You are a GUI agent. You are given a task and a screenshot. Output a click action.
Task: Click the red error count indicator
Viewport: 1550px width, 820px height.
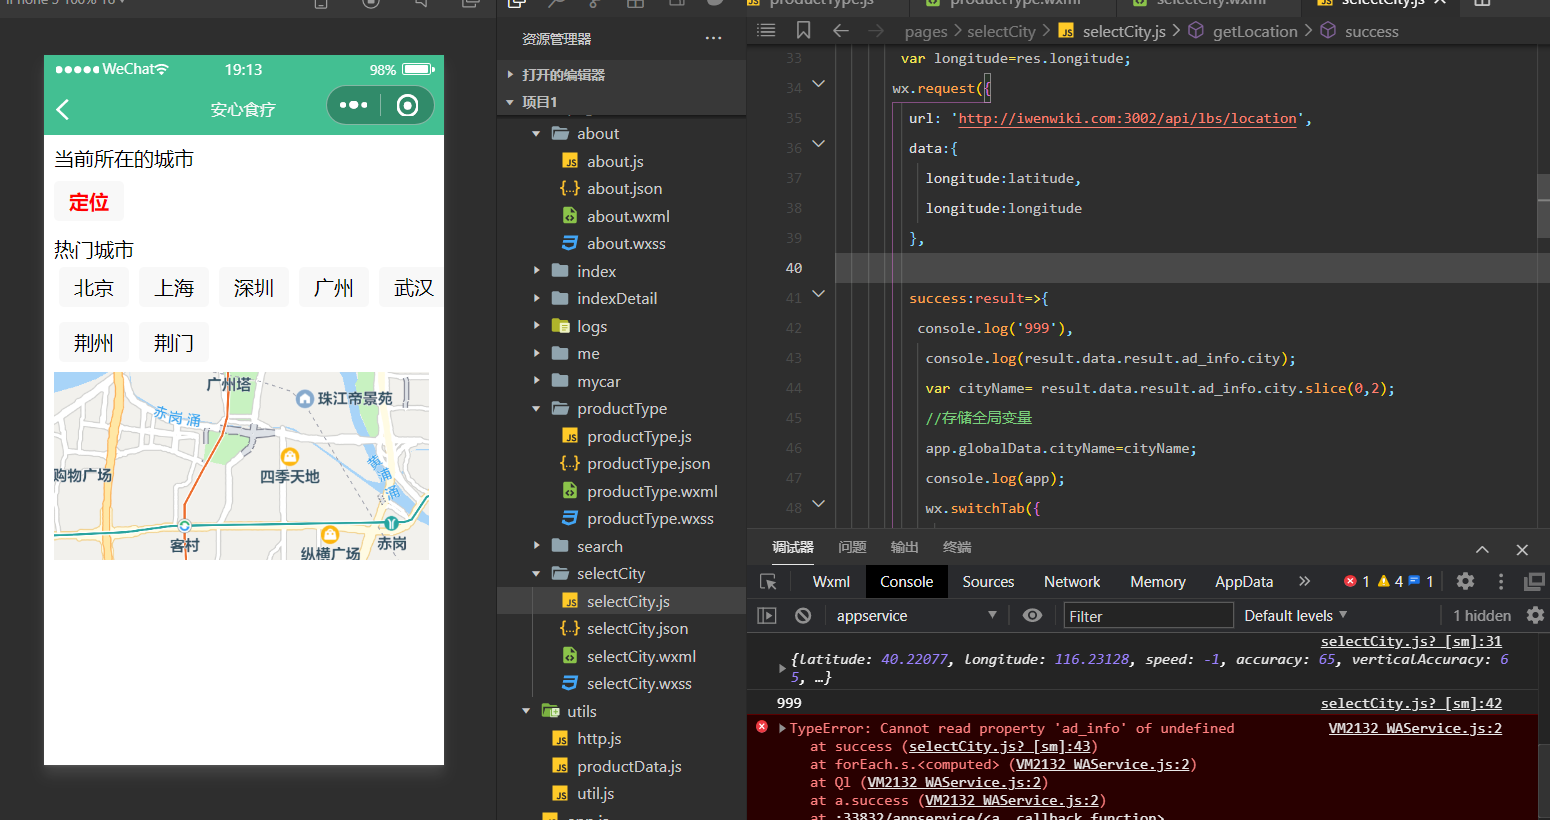pyautogui.click(x=1357, y=581)
